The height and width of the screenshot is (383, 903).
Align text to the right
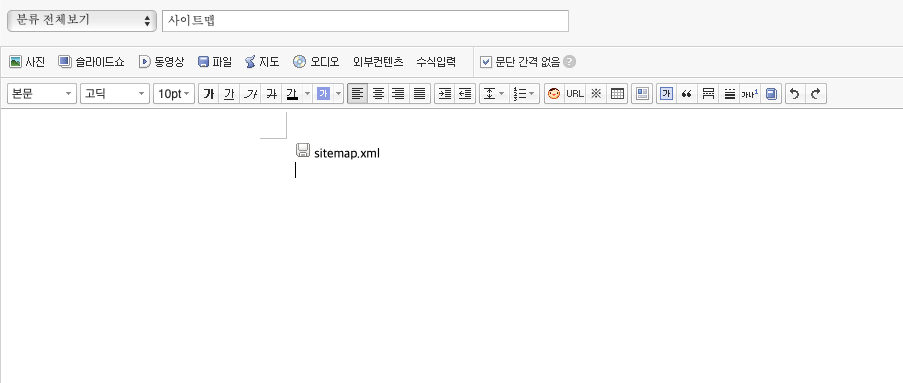(x=399, y=93)
